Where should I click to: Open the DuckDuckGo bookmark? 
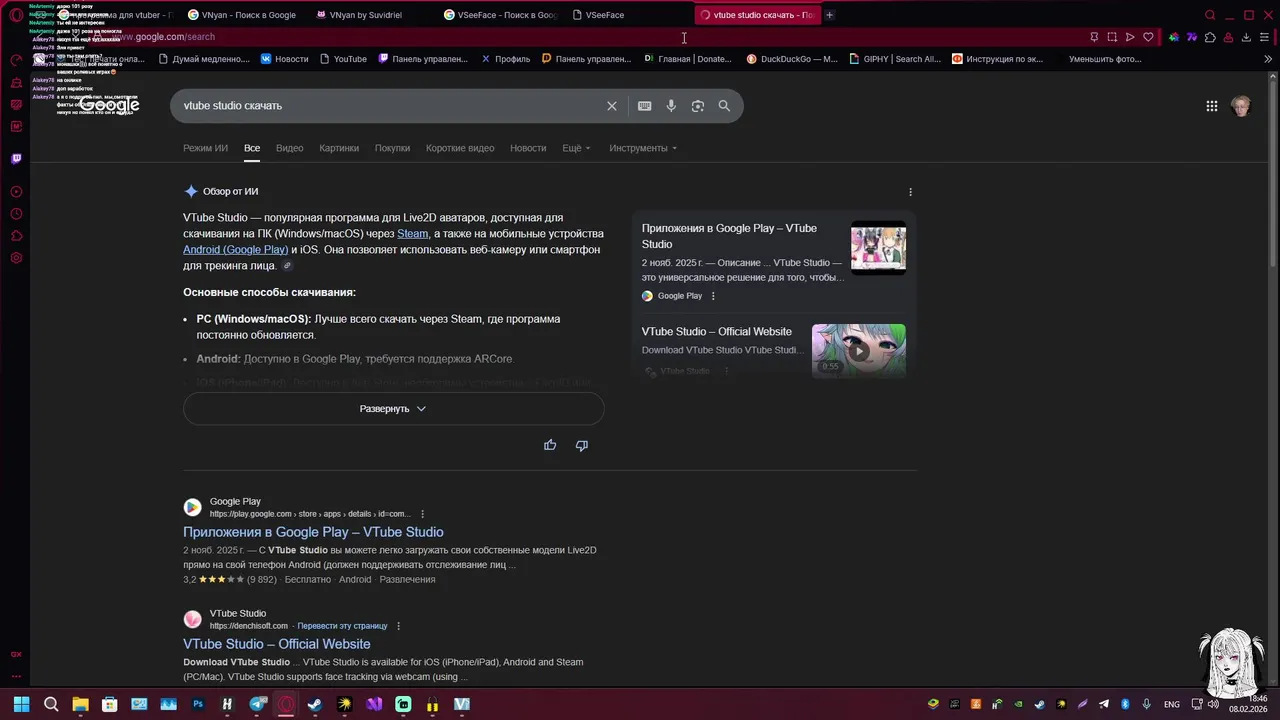(792, 59)
